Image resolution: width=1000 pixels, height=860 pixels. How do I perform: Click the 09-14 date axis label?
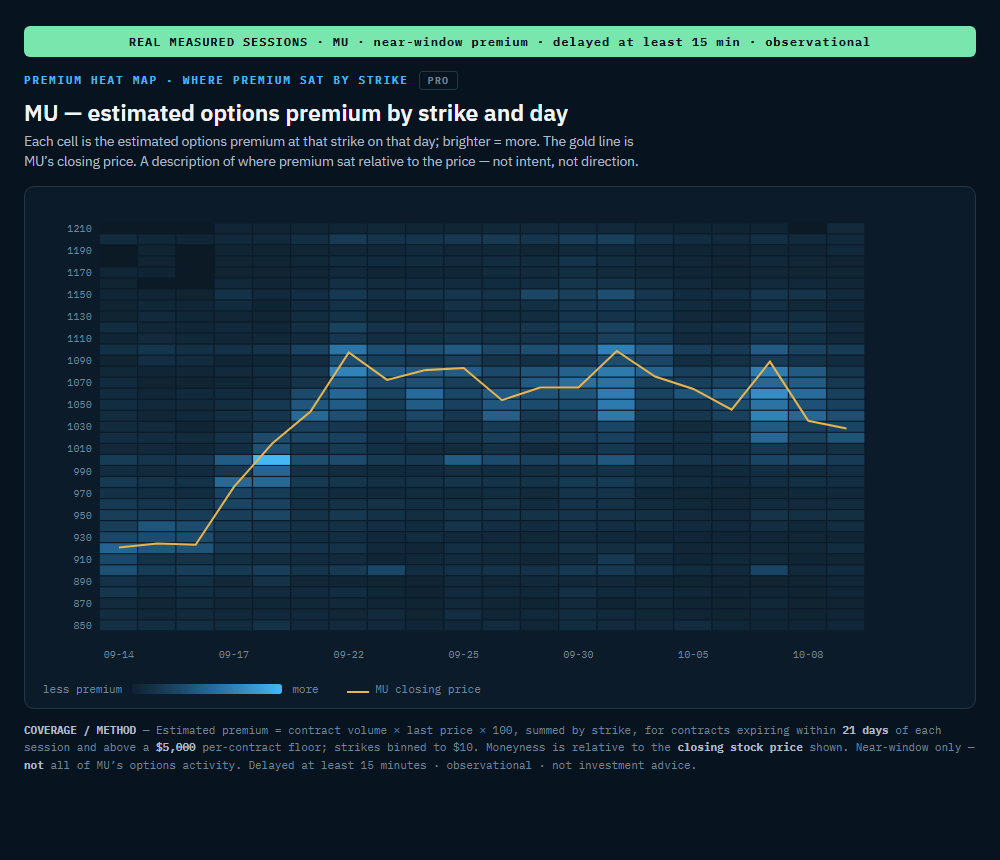tap(119, 655)
